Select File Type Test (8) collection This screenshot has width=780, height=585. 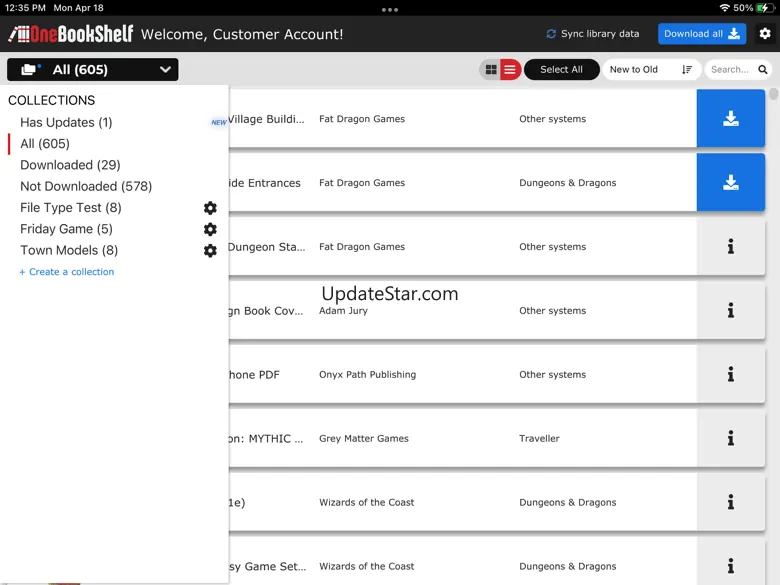click(x=71, y=208)
